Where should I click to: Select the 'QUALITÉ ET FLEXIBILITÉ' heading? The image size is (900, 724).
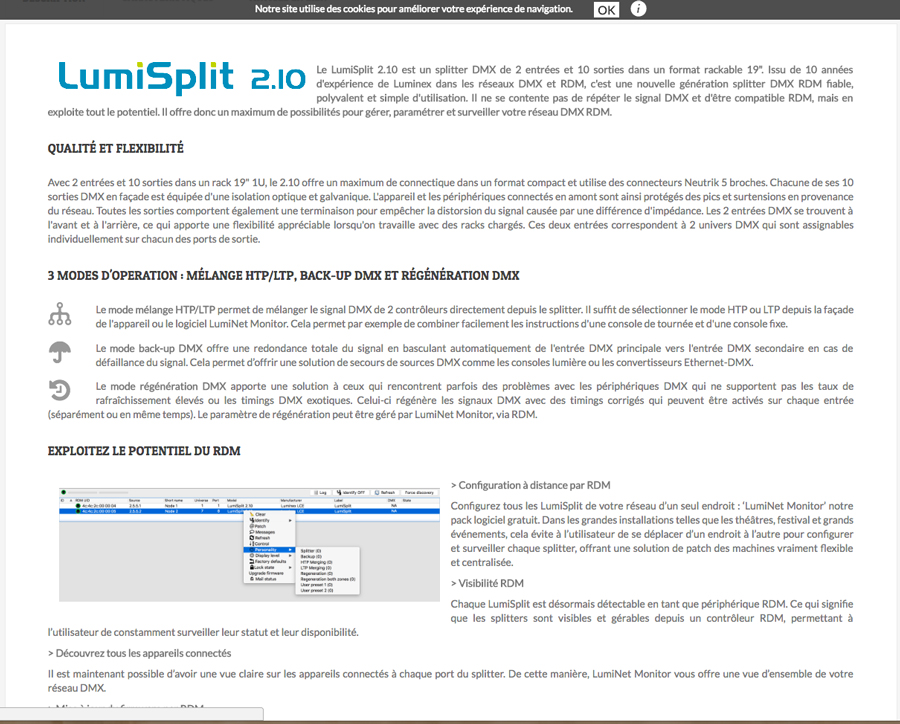115,148
